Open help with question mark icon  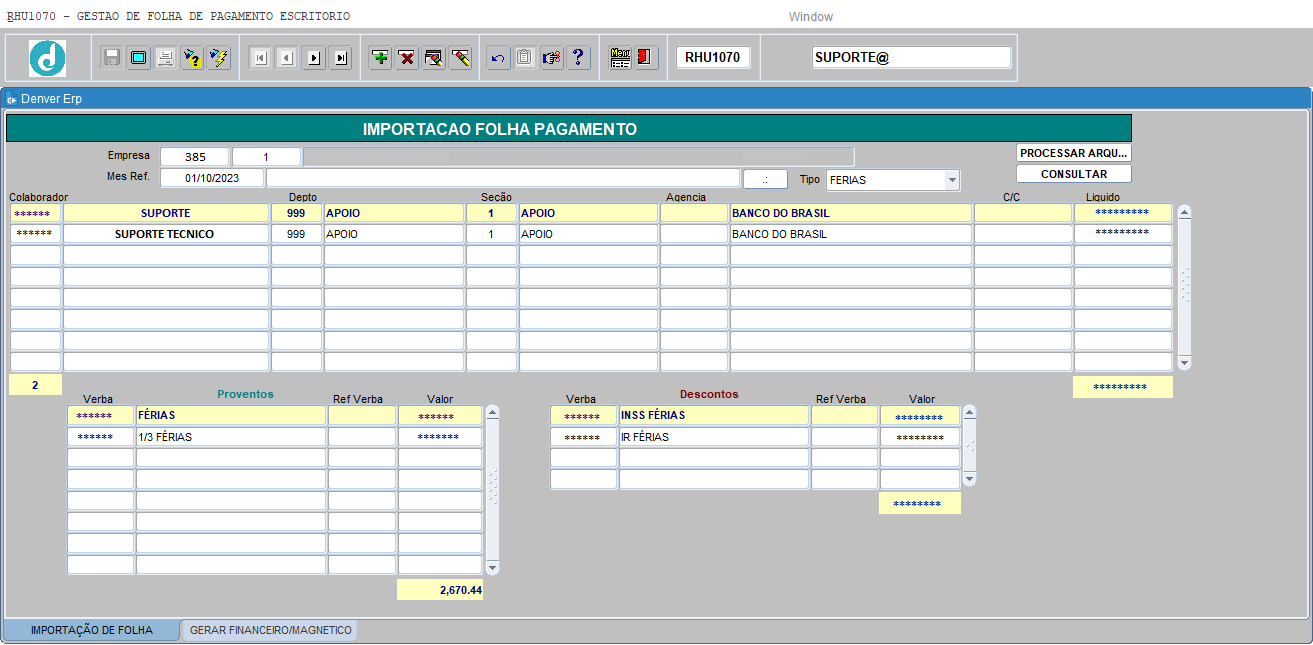(x=577, y=58)
